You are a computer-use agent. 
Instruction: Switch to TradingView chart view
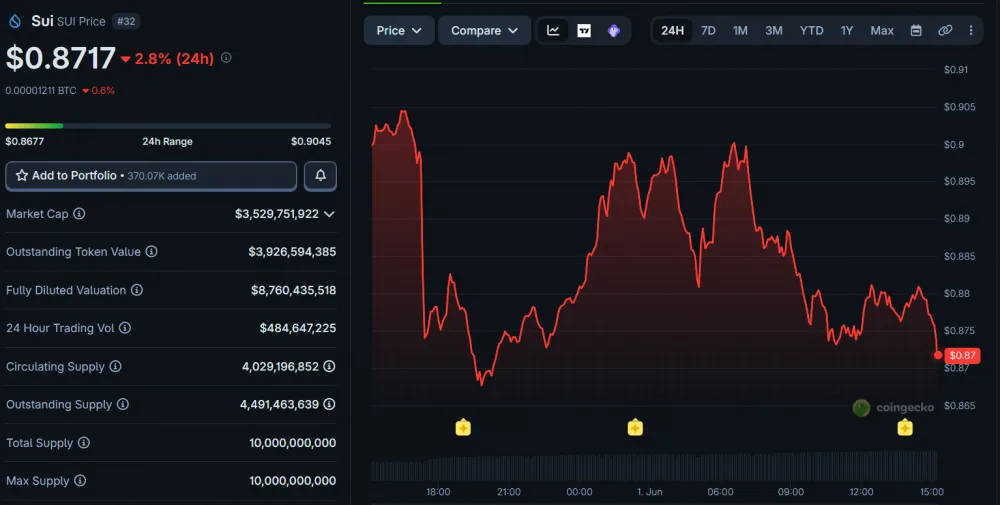[584, 31]
